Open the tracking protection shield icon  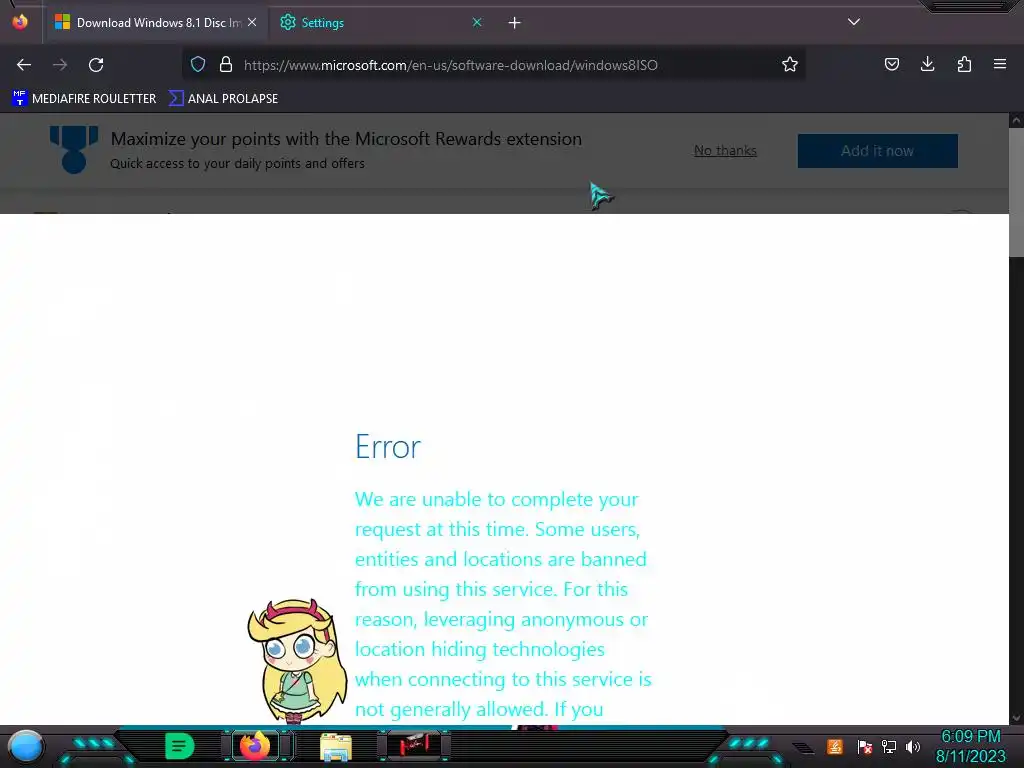198,65
